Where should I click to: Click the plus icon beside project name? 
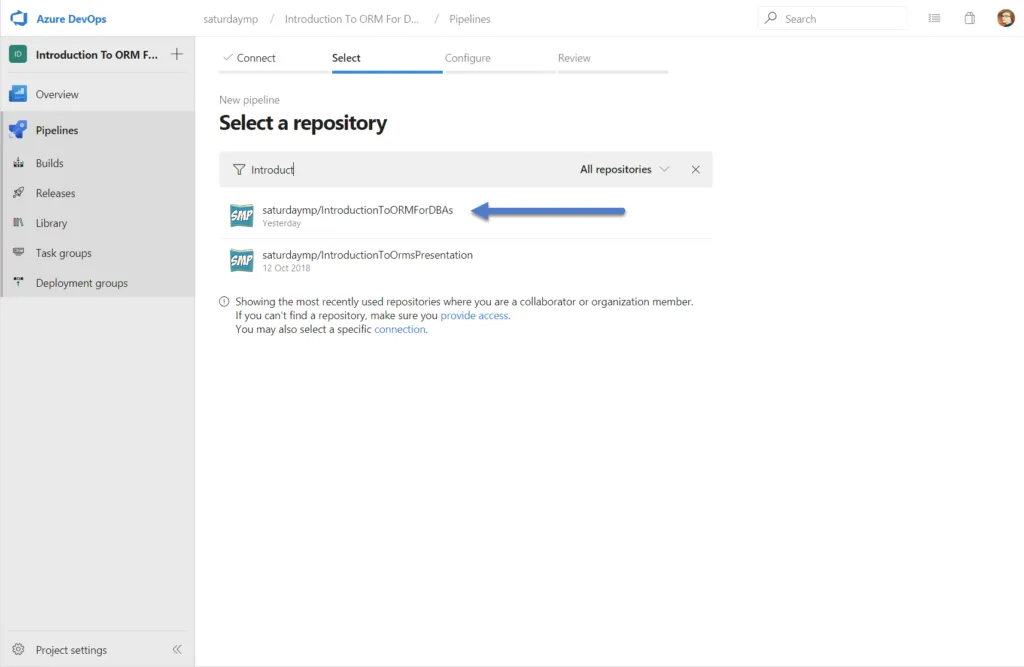(x=177, y=54)
